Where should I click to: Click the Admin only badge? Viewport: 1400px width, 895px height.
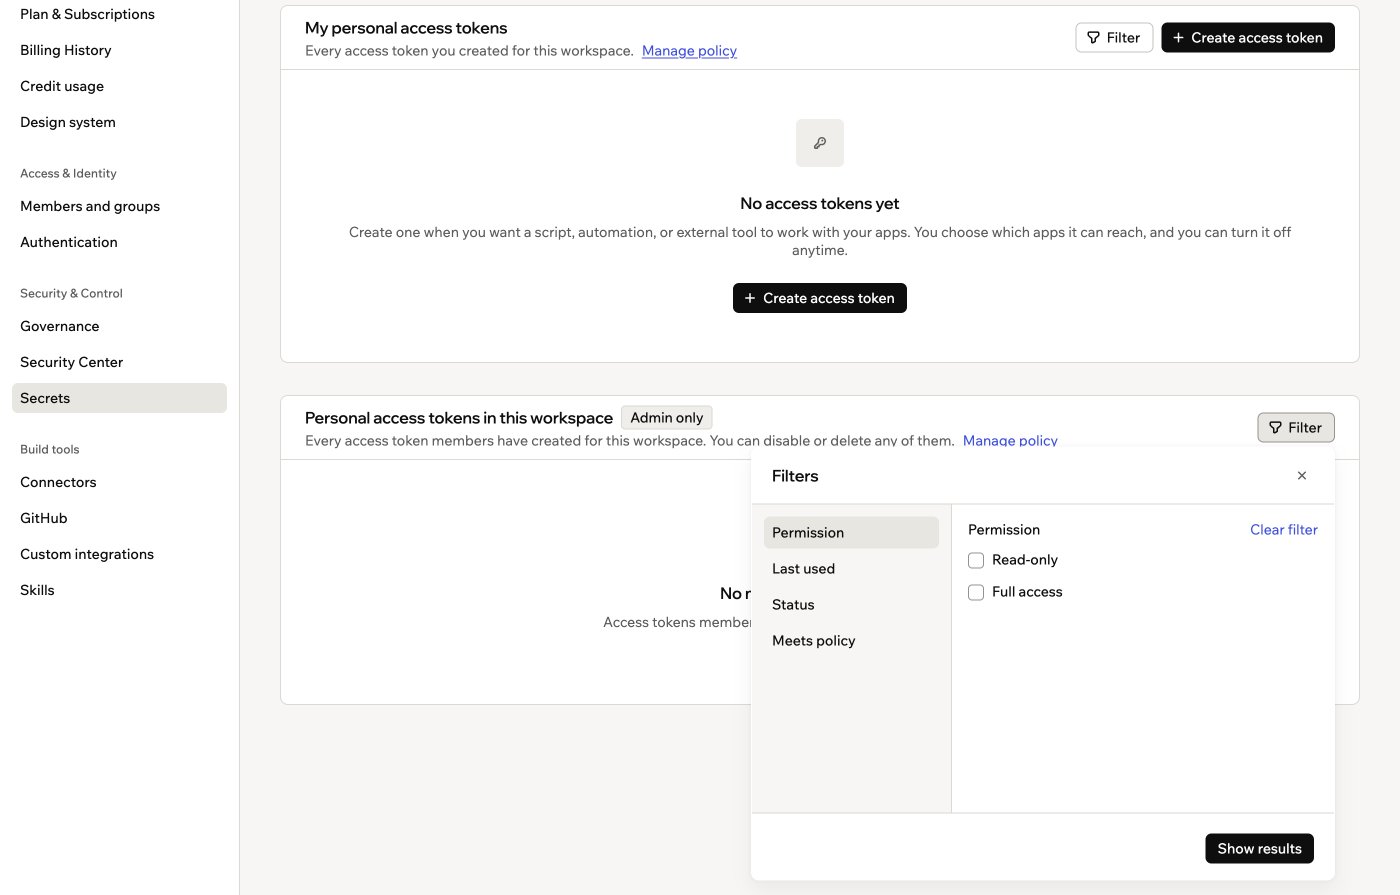tap(667, 418)
